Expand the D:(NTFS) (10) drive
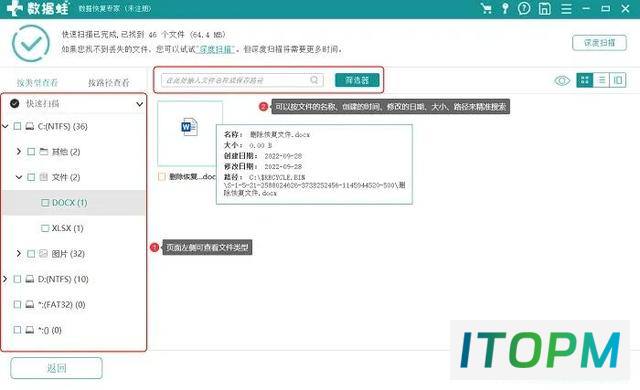Screen dimensions: 640x390 (x=5, y=279)
